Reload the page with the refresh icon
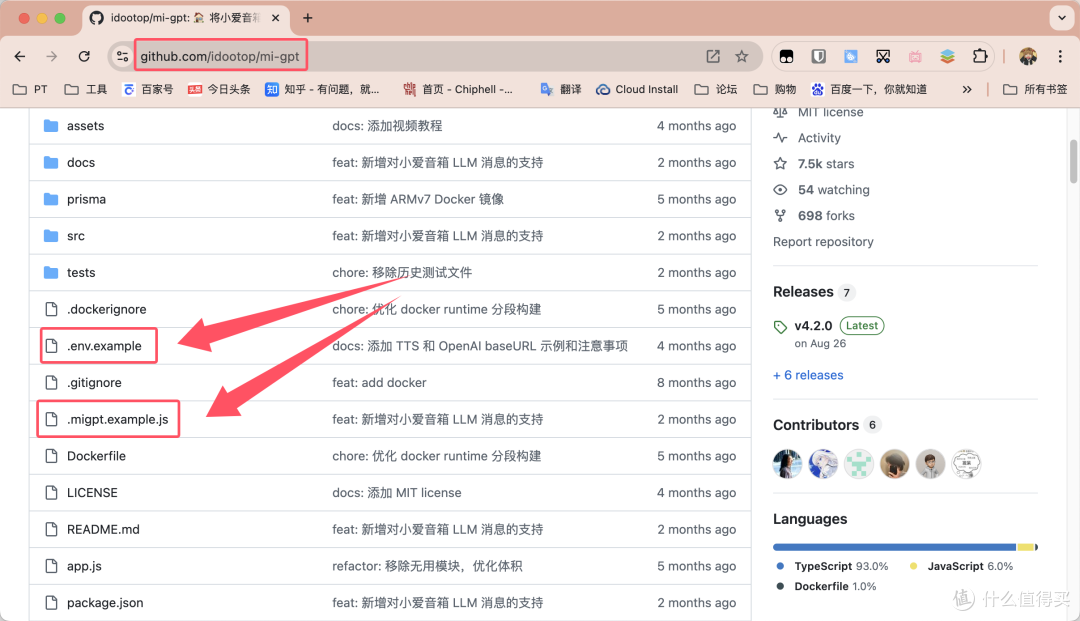 pos(84,56)
